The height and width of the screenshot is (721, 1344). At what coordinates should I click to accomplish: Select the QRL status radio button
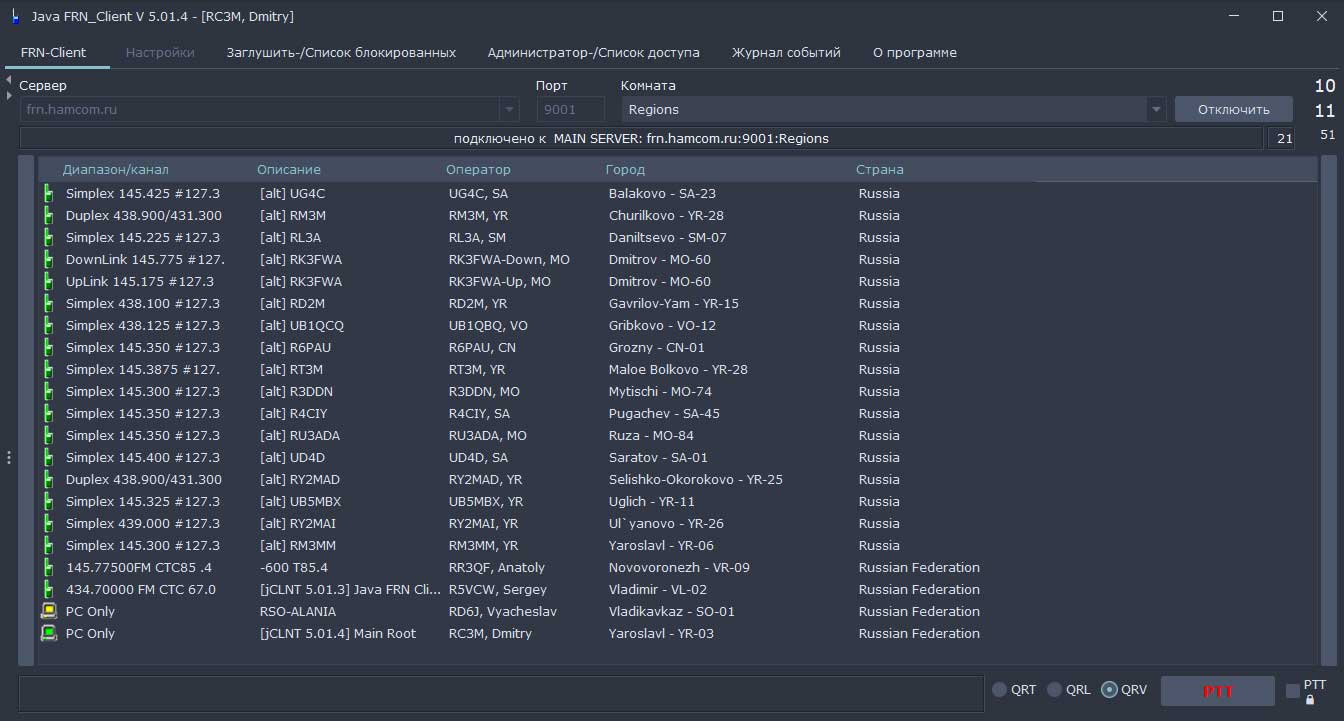tap(1054, 690)
